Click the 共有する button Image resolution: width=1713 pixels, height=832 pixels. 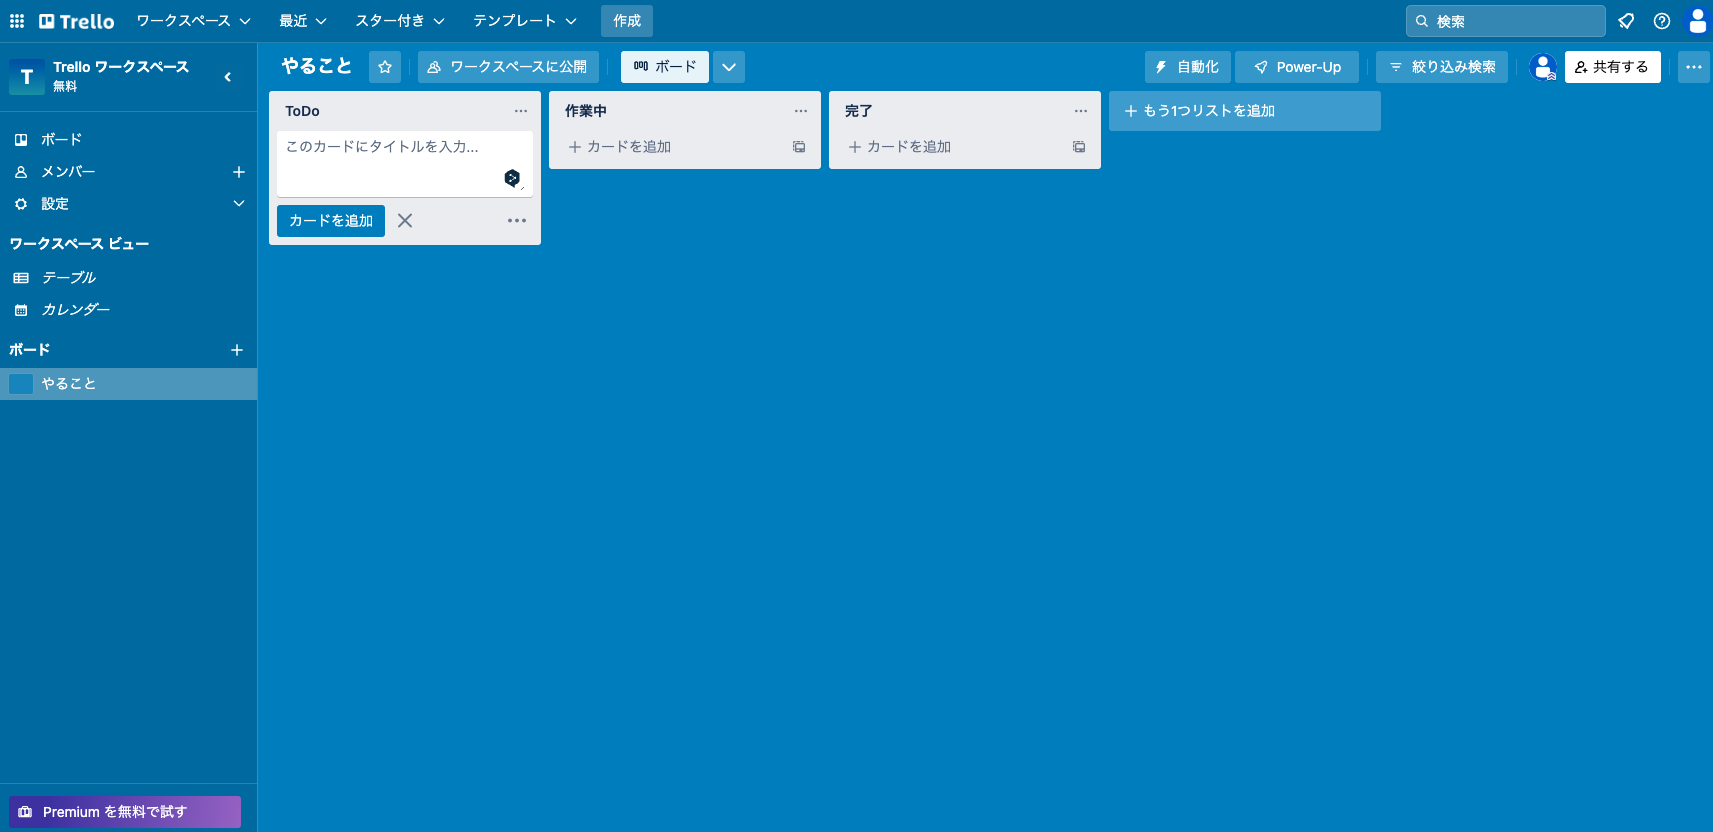1613,67
